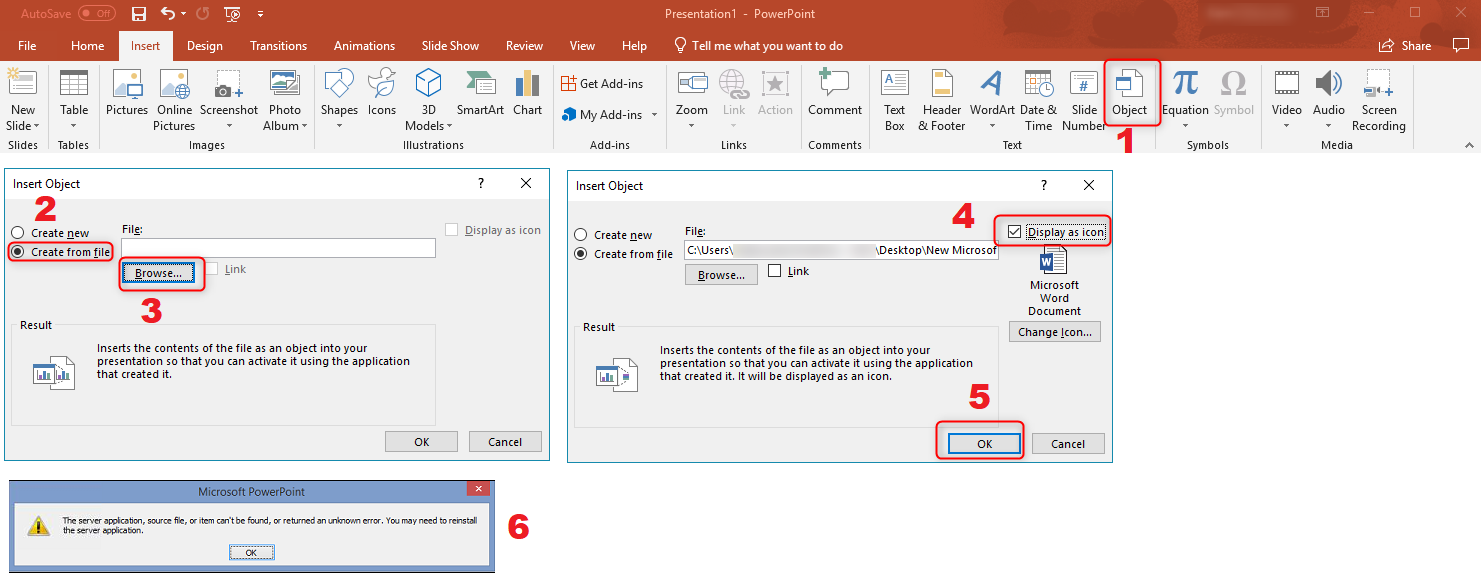This screenshot has width=1481, height=576.
Task: Click the Object button in Text group
Action: point(1130,93)
